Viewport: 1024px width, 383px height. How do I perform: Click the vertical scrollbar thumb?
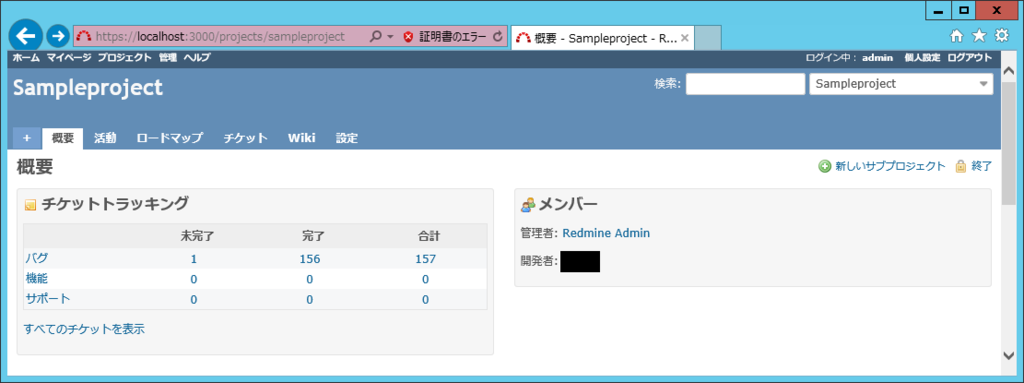pyautogui.click(x=1009, y=142)
